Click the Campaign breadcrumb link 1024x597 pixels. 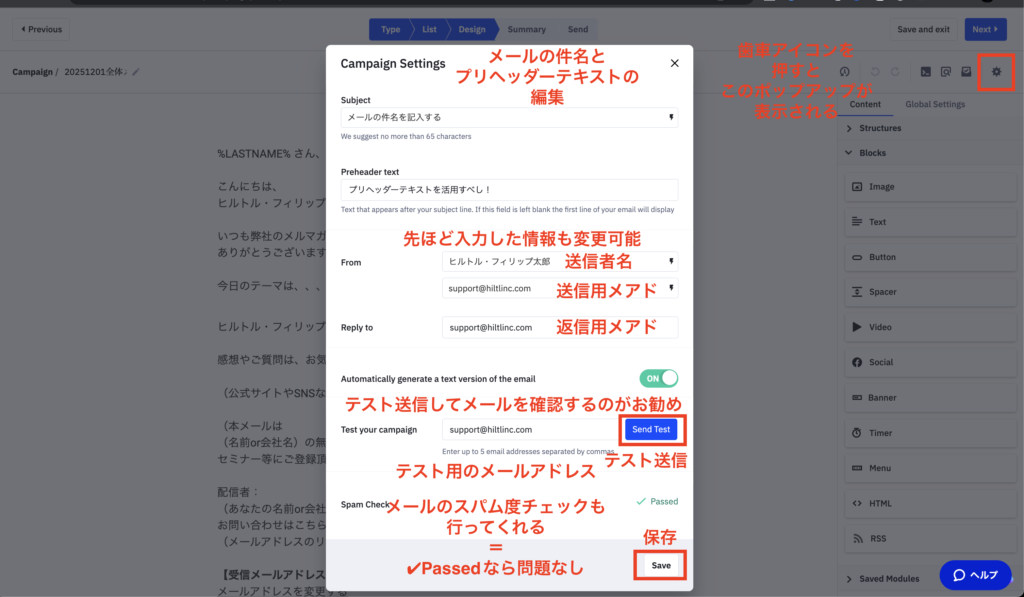click(32, 72)
